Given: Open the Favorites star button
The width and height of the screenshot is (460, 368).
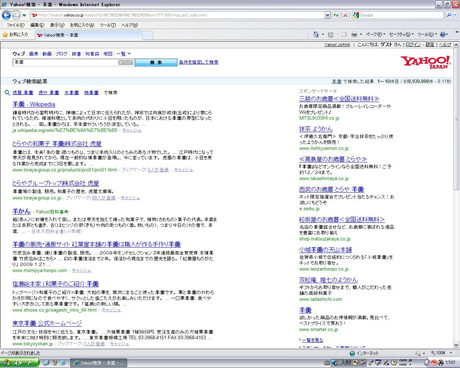Looking at the screenshot, I should click(15, 35).
